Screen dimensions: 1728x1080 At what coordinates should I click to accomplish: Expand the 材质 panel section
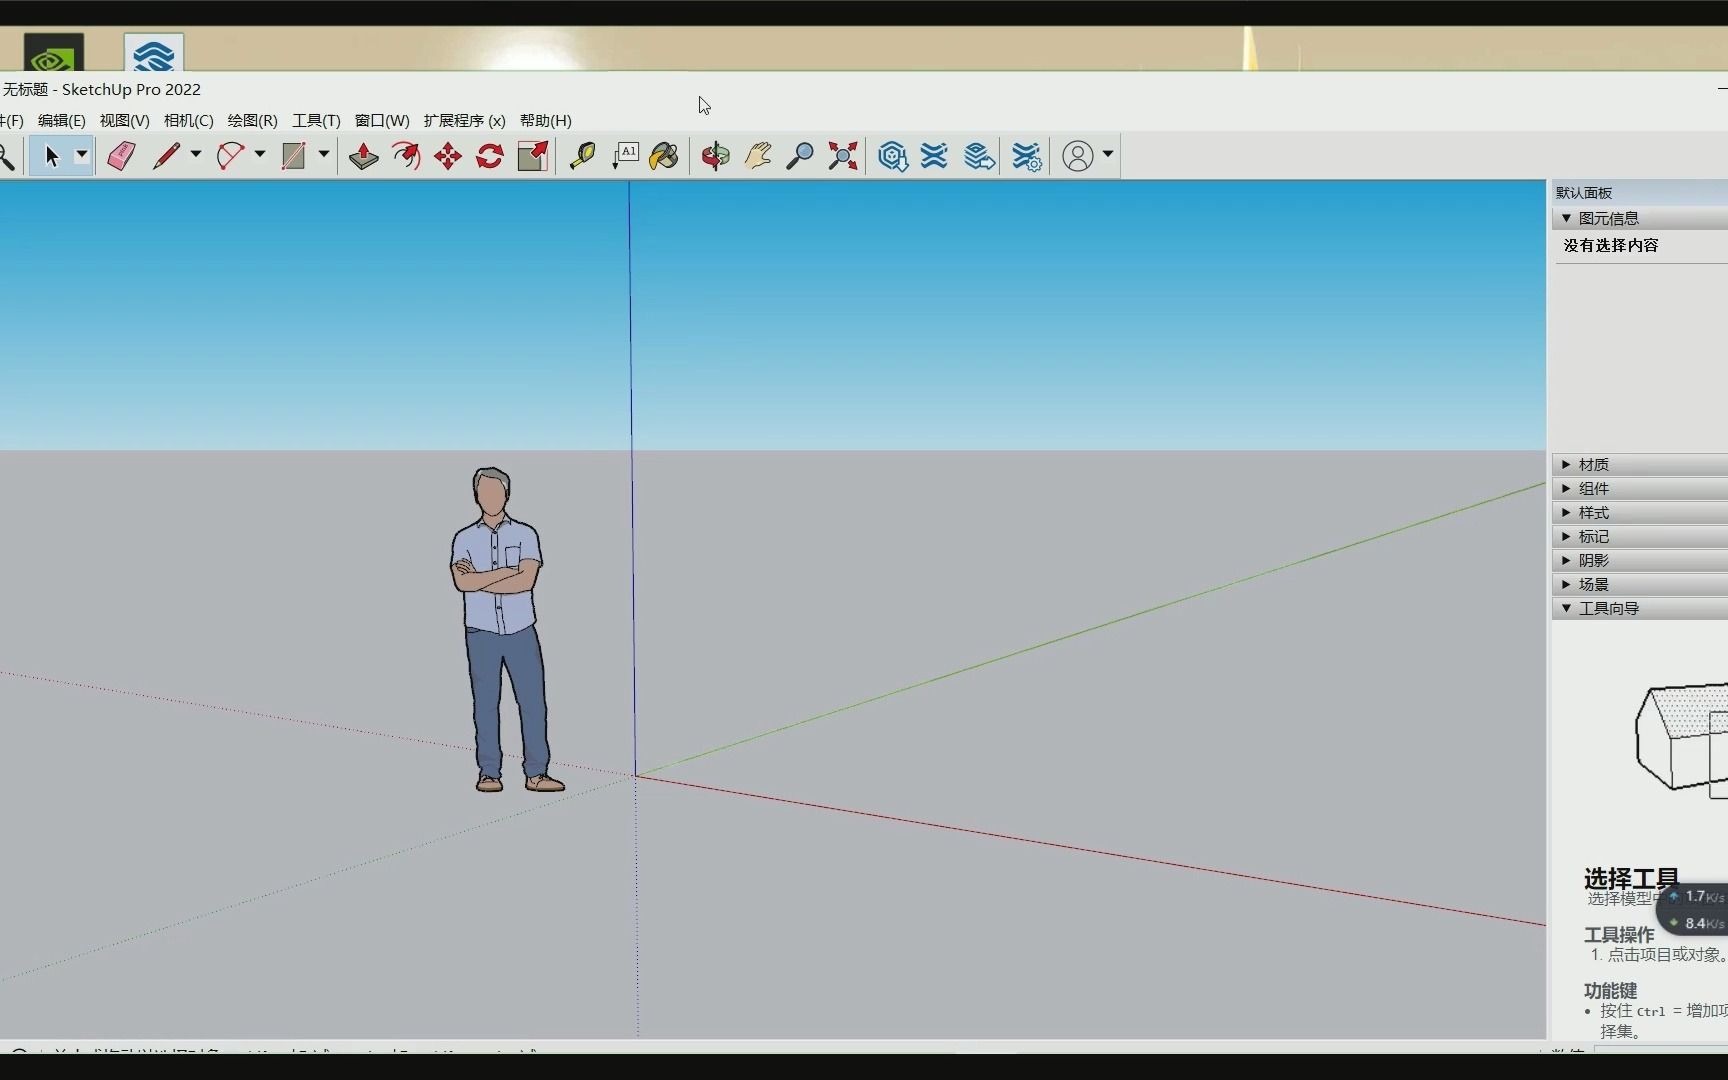(1593, 464)
